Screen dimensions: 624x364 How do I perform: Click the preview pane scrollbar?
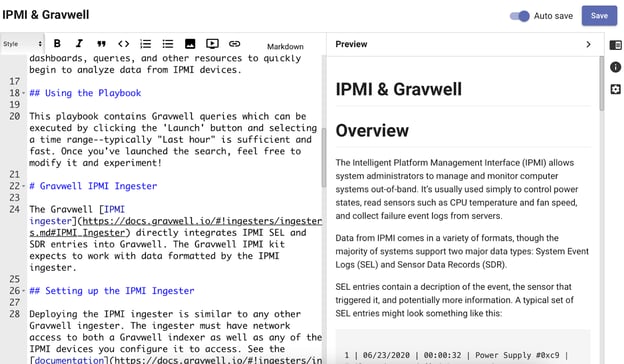602,84
